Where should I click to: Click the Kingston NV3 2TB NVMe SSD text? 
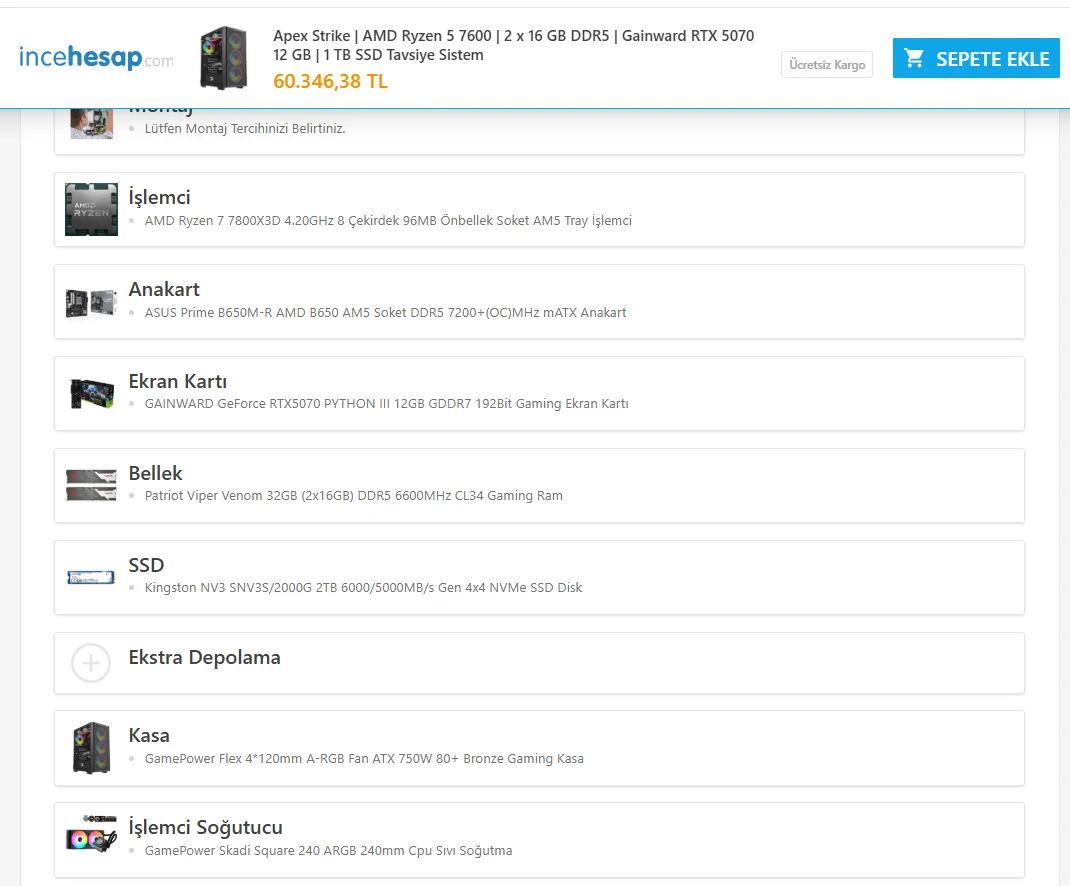pos(363,588)
